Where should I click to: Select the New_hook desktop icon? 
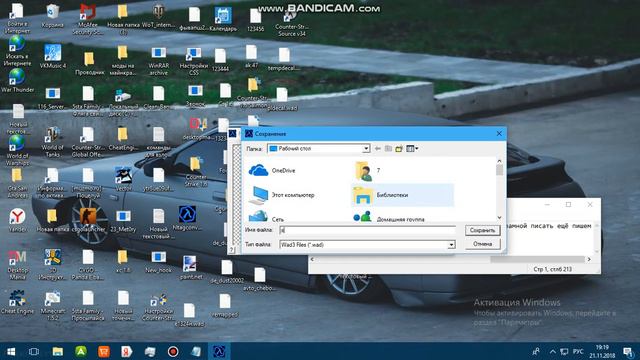pos(158,261)
